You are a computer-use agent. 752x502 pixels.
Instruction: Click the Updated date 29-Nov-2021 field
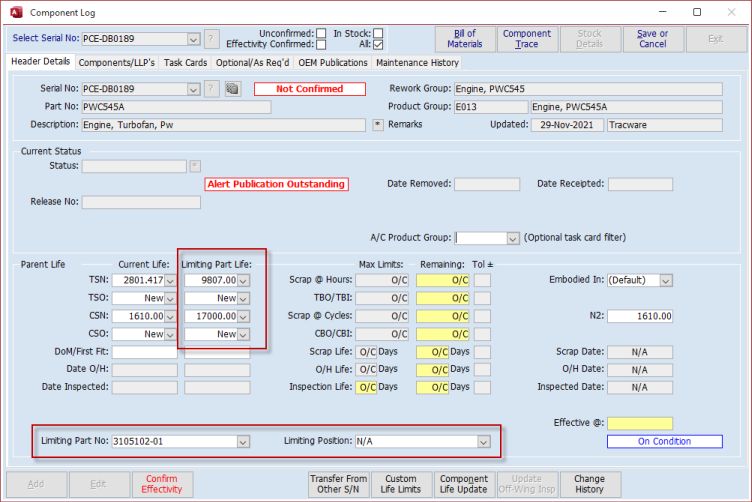(567, 125)
